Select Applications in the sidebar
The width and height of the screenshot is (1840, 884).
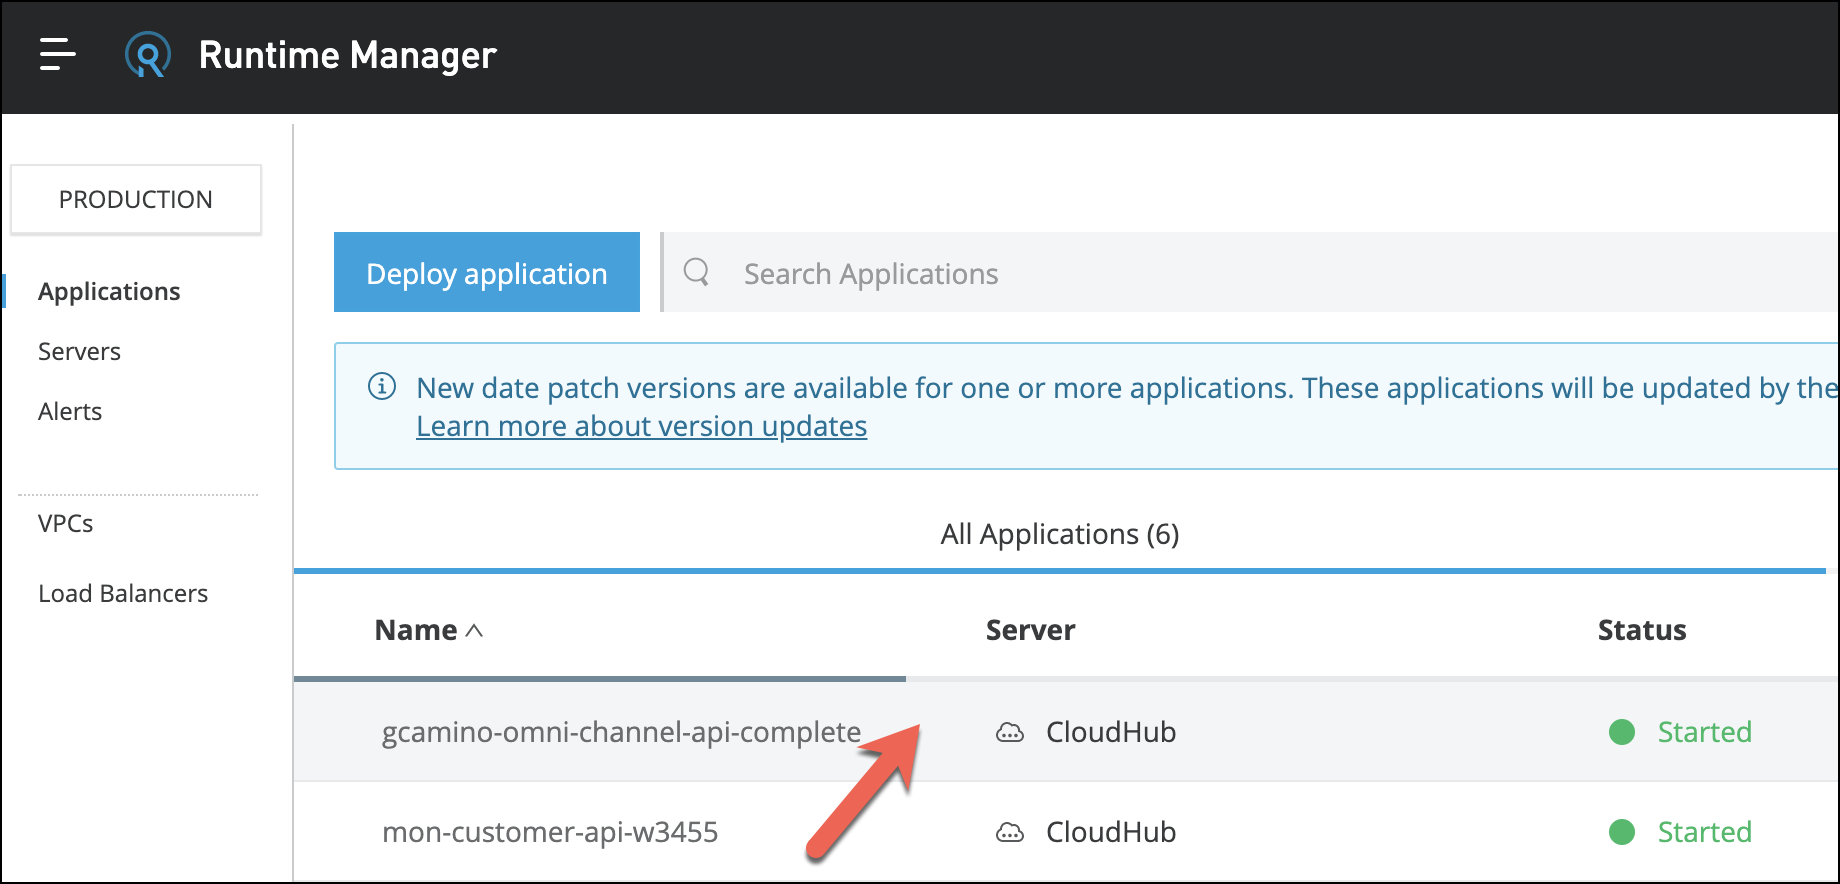(x=109, y=291)
